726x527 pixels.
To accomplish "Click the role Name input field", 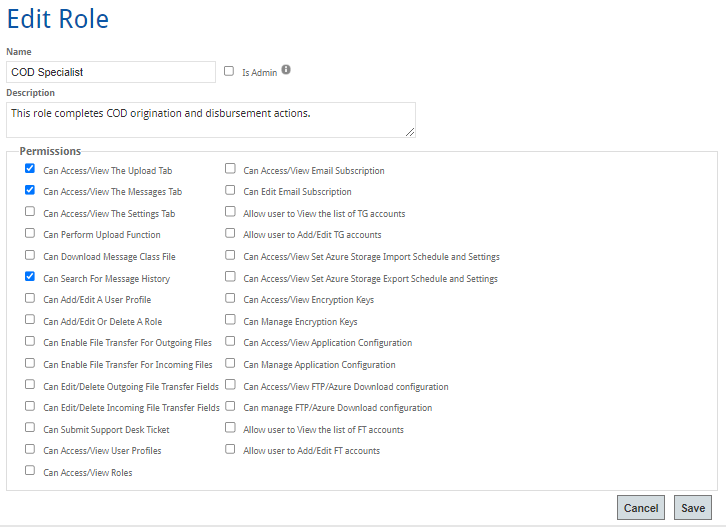I will 111,72.
